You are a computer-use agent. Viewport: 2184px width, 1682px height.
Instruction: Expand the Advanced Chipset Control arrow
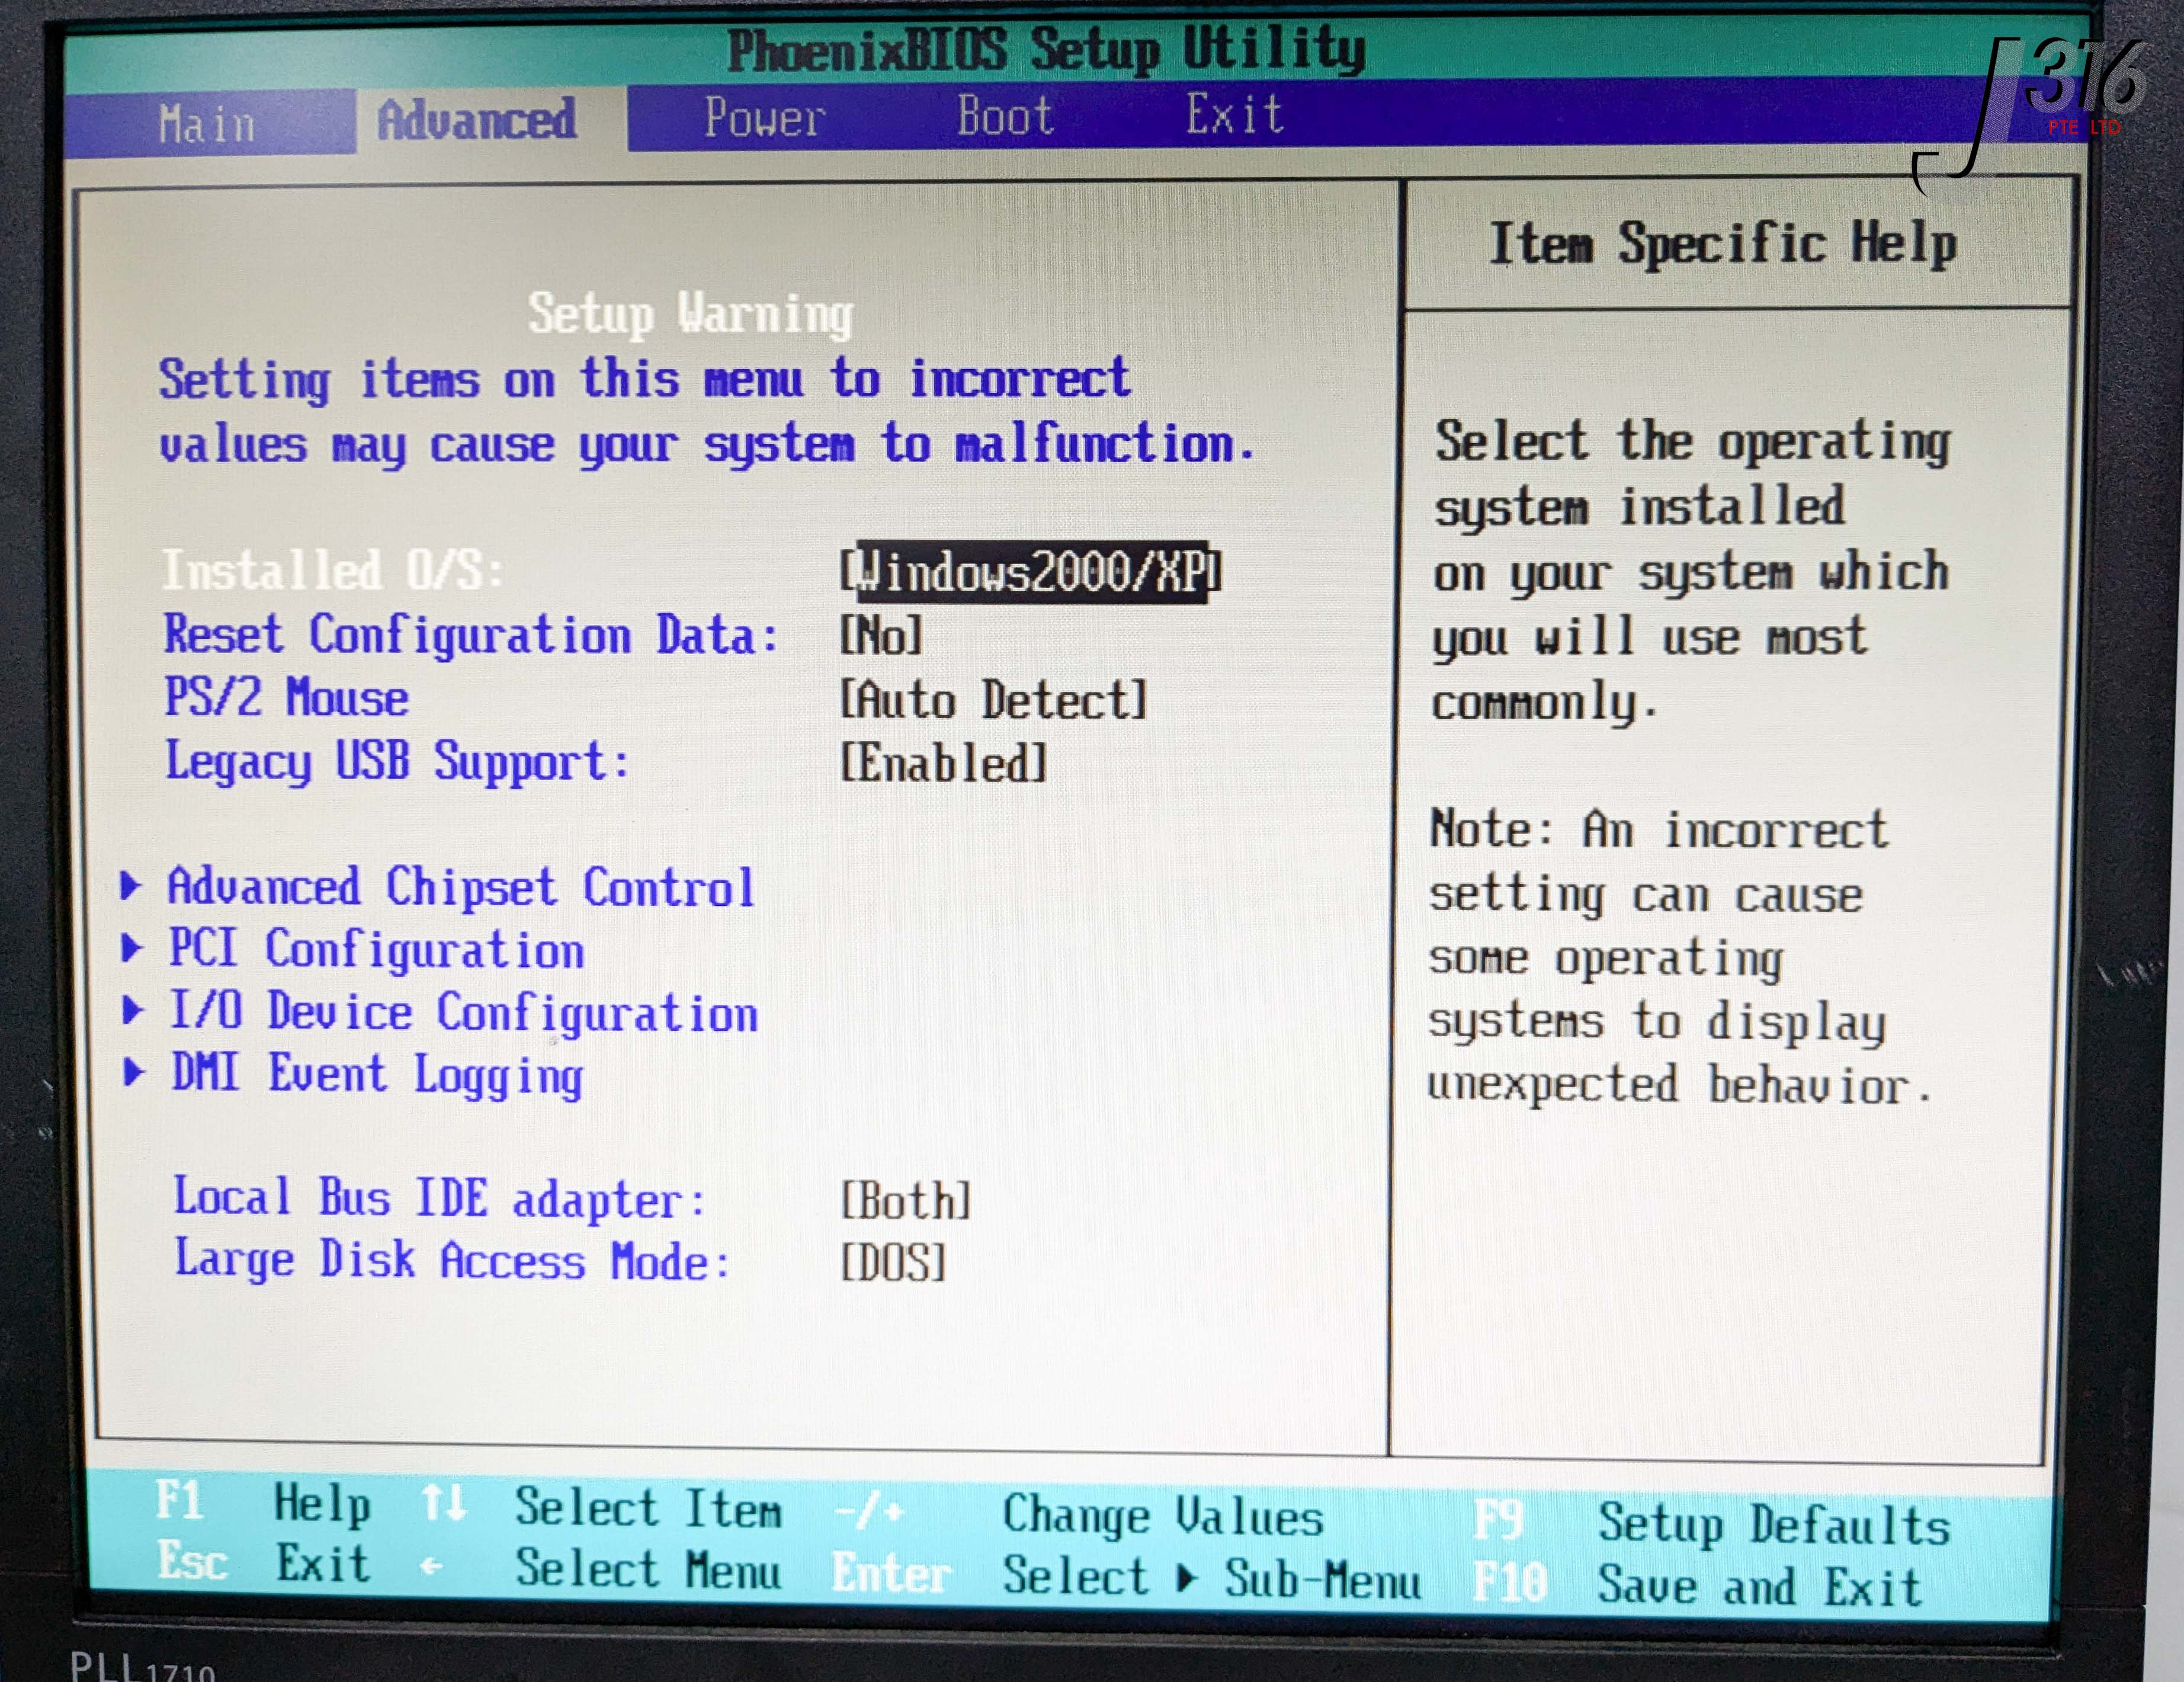coord(130,886)
